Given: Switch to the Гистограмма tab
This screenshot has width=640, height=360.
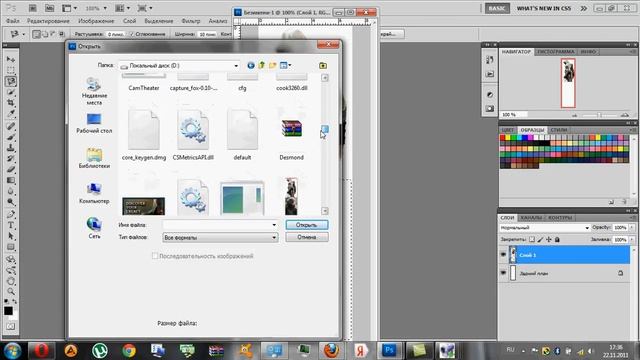Looking at the screenshot, I should [x=555, y=52].
